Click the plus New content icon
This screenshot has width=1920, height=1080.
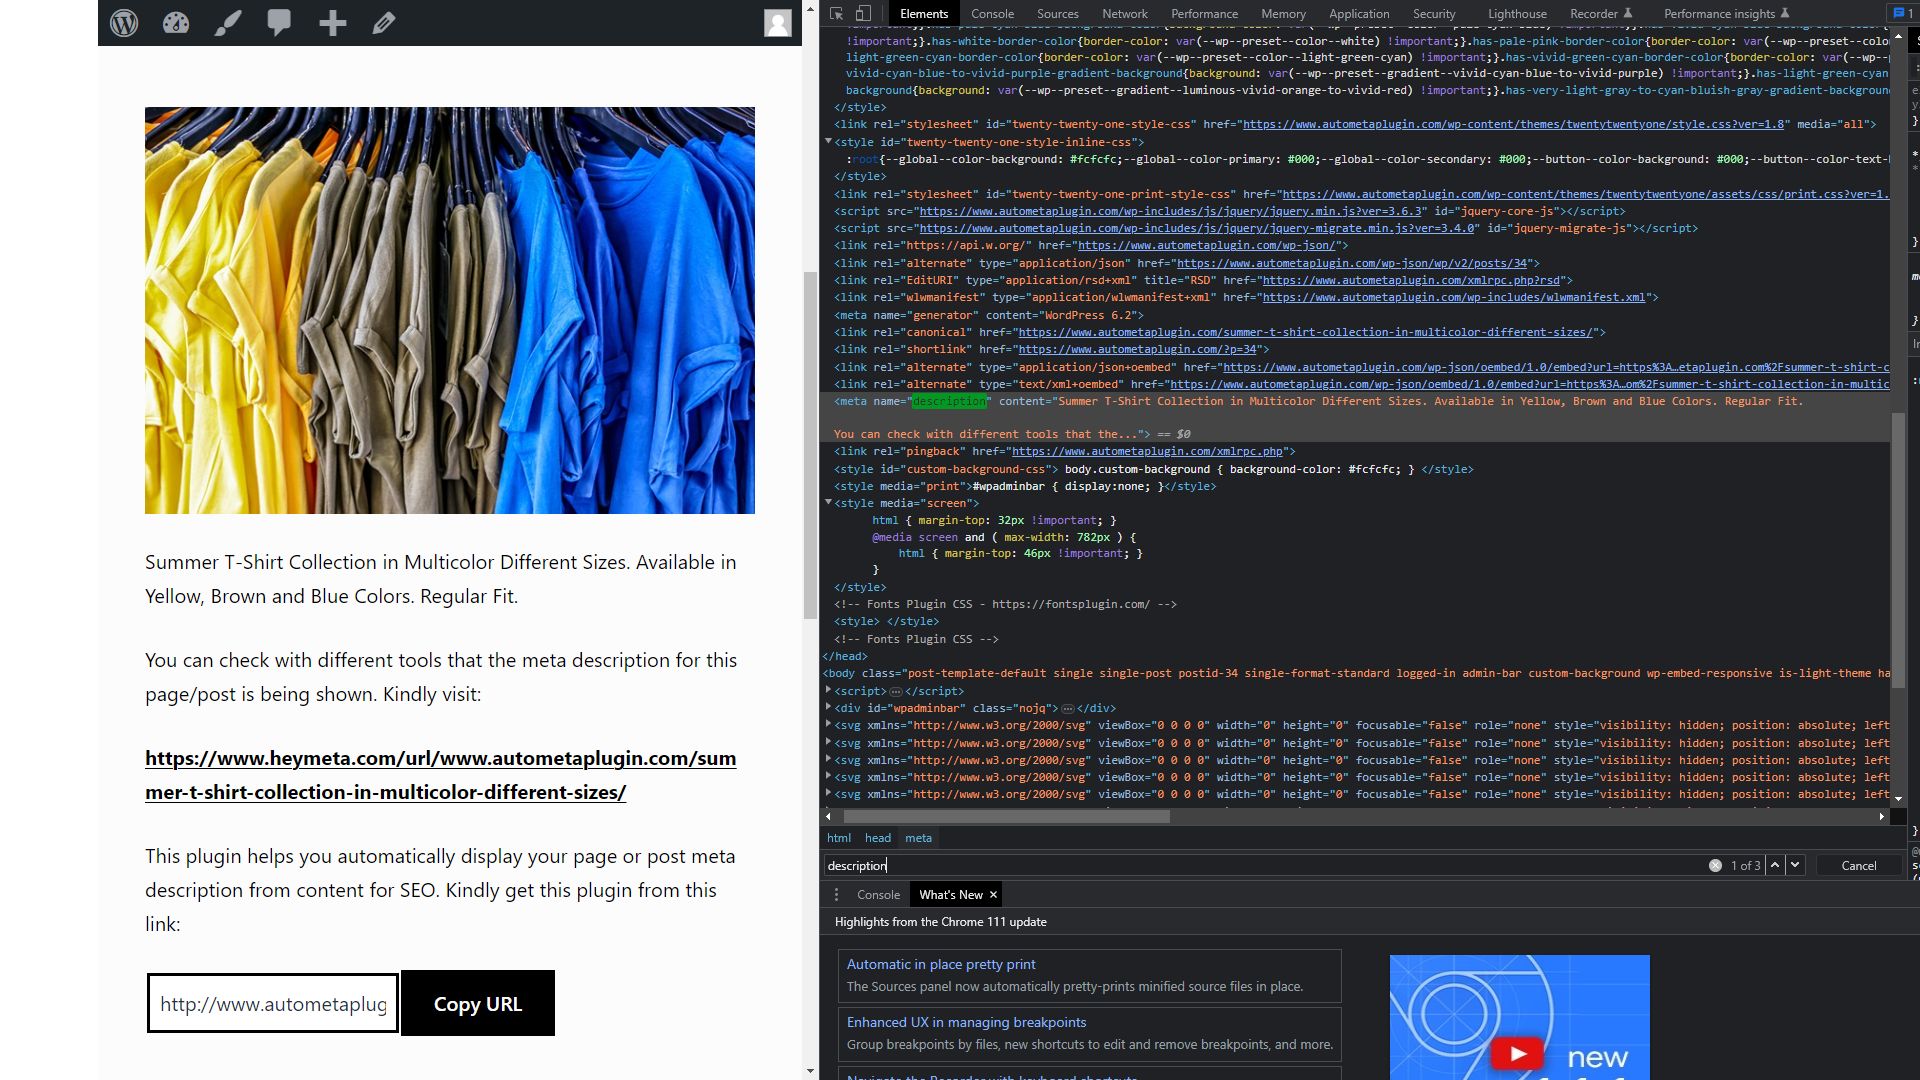point(332,22)
